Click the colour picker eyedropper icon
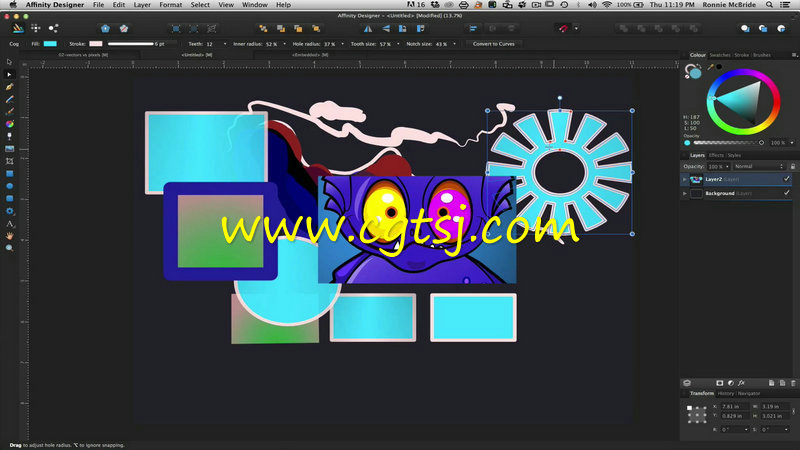Image resolution: width=800 pixels, height=450 pixels. pyautogui.click(x=710, y=67)
